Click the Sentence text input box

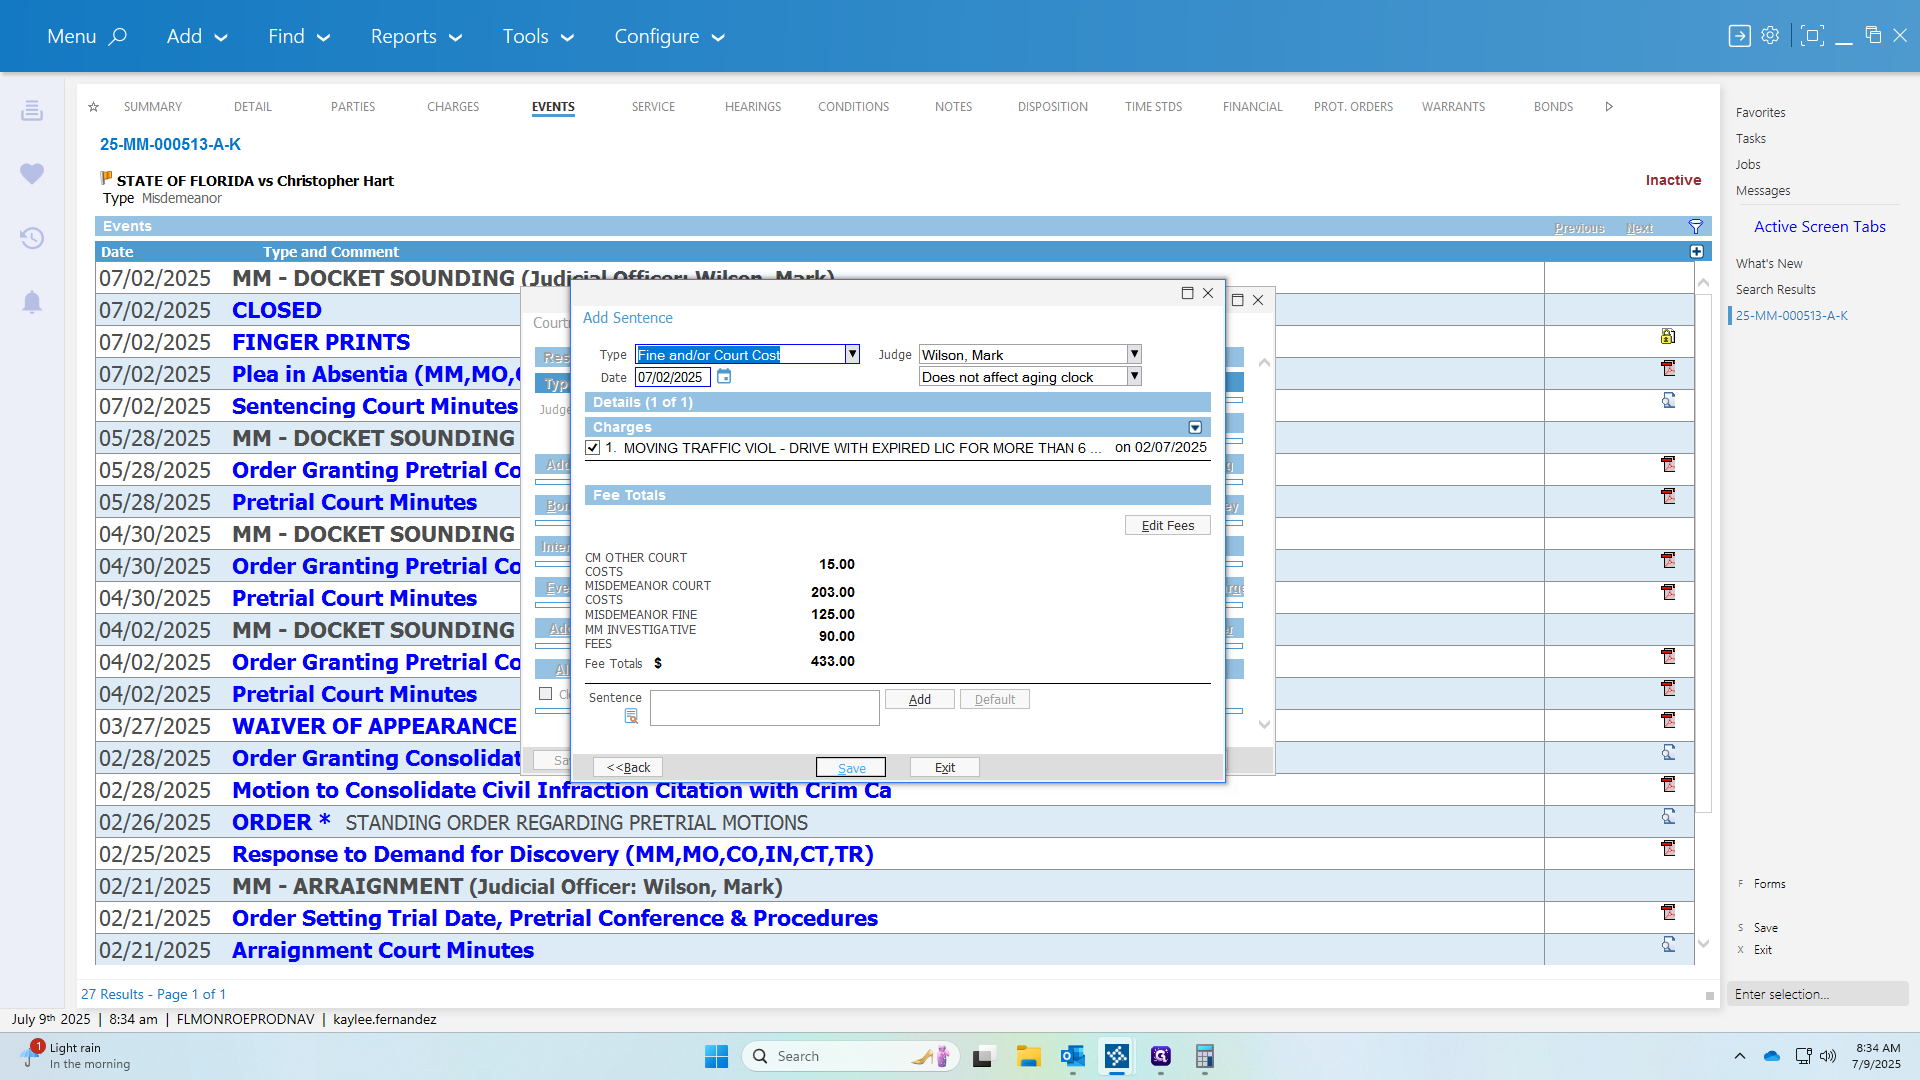click(x=765, y=708)
